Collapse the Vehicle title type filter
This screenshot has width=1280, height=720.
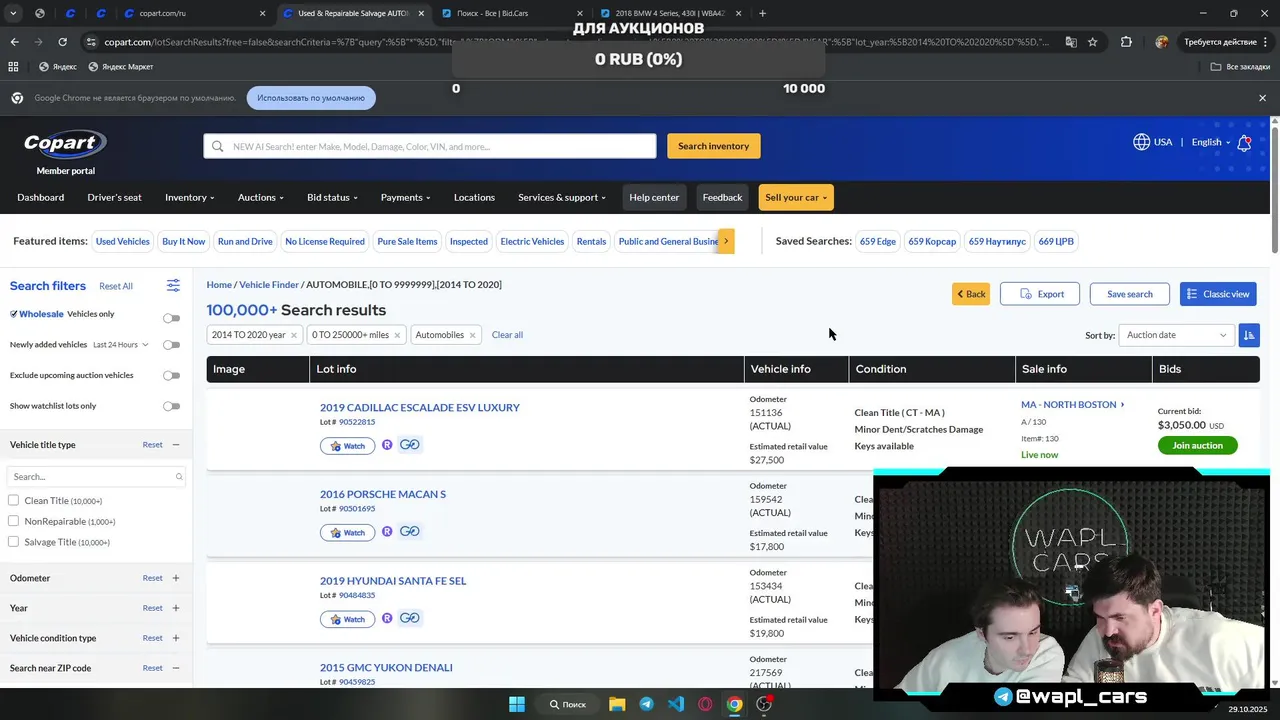point(175,445)
